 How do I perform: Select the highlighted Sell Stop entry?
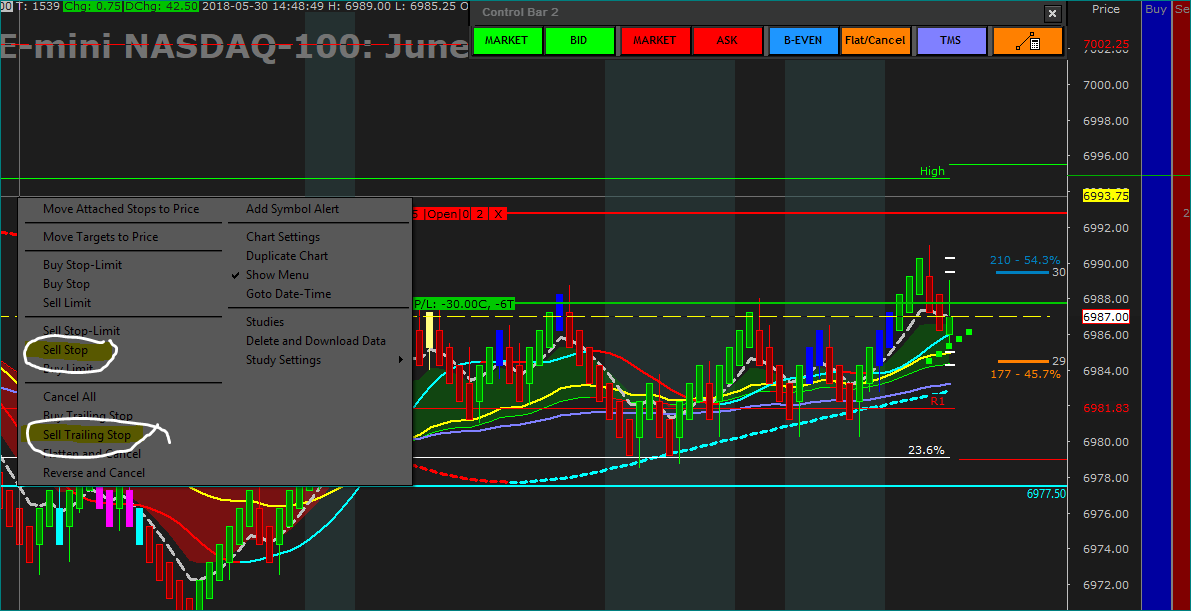65,350
